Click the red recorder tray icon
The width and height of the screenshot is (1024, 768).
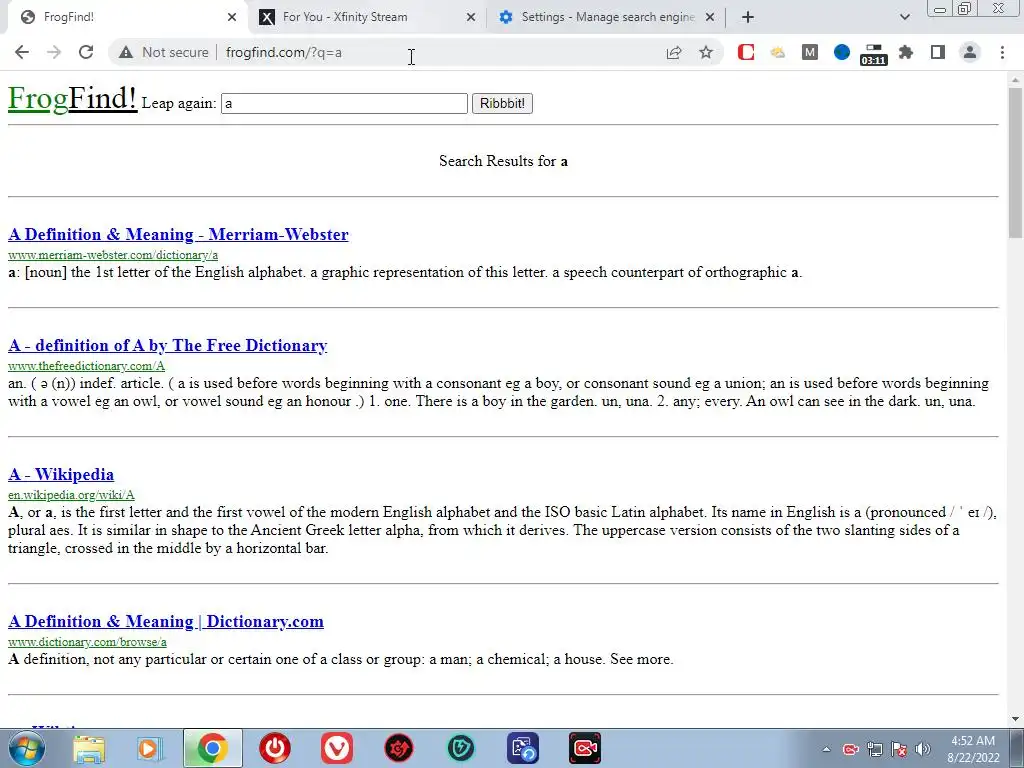[850, 749]
